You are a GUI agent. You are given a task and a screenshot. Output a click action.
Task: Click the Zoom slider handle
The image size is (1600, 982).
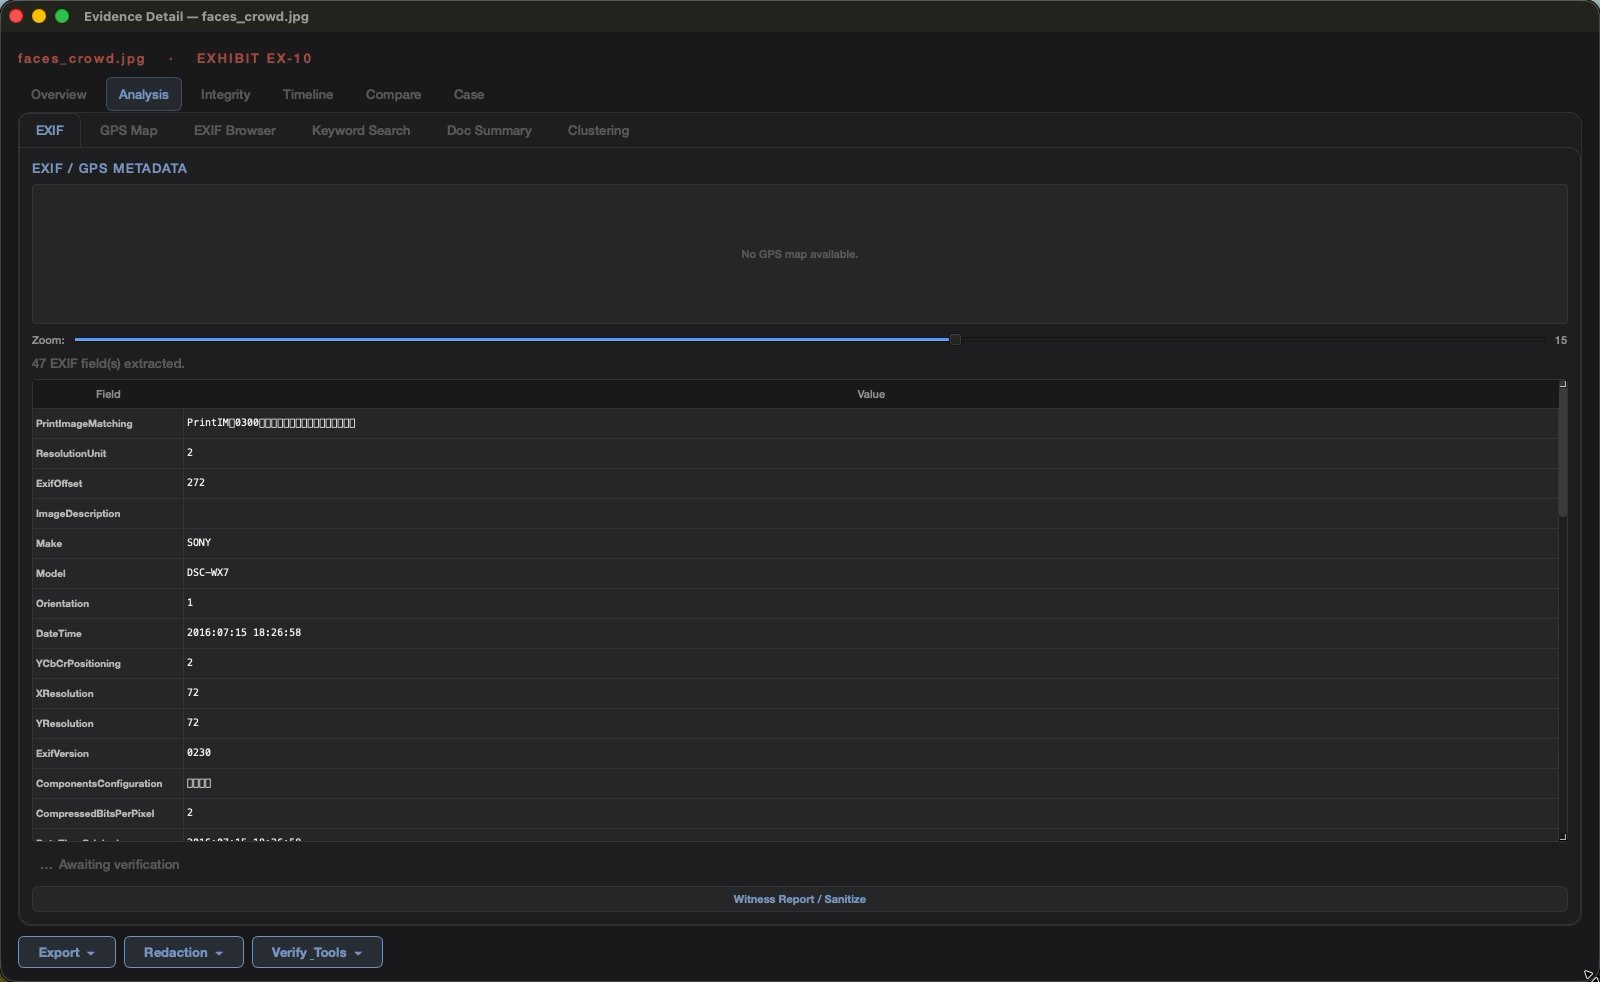[x=955, y=340]
